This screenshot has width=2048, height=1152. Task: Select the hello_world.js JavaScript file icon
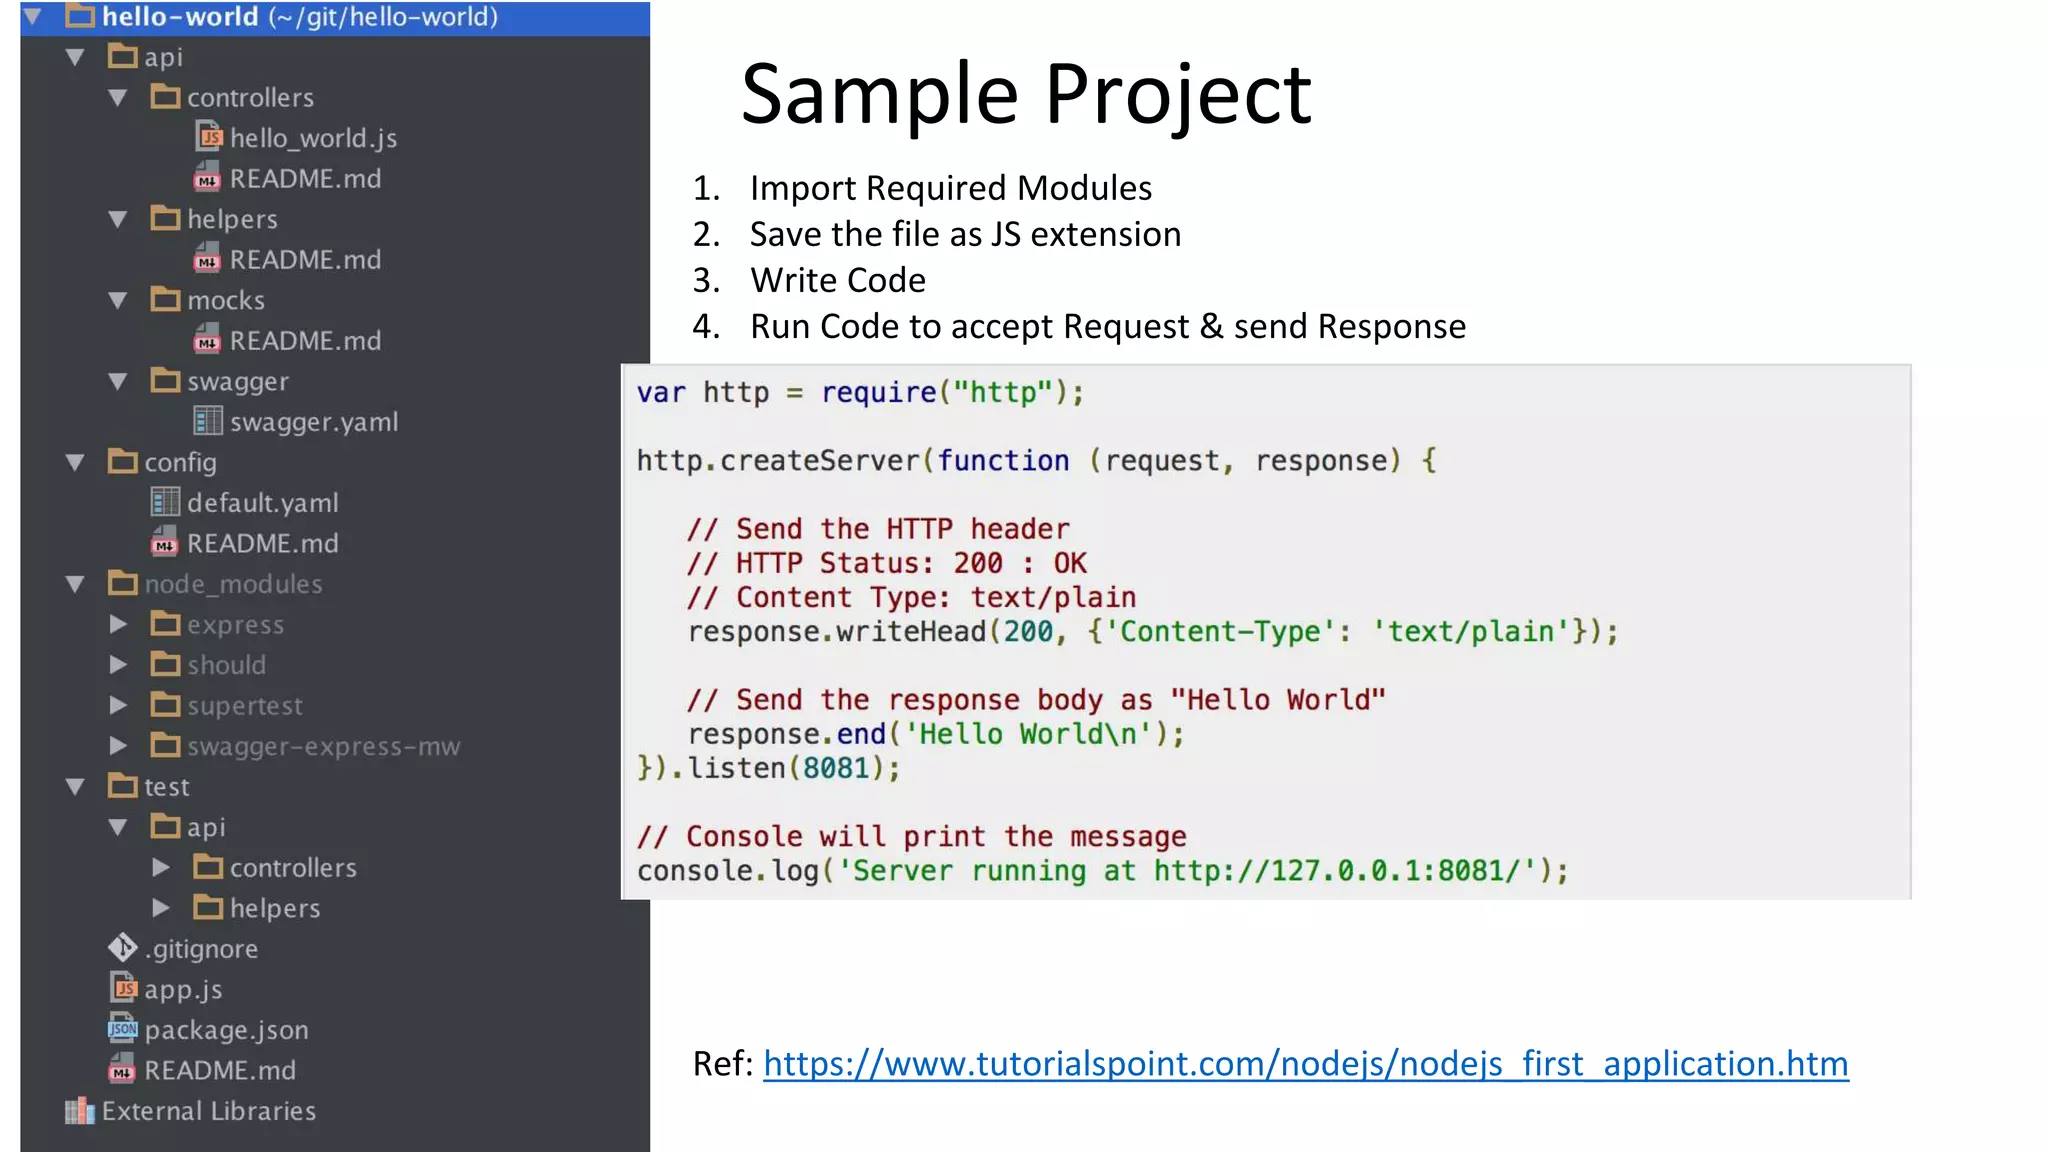click(208, 137)
